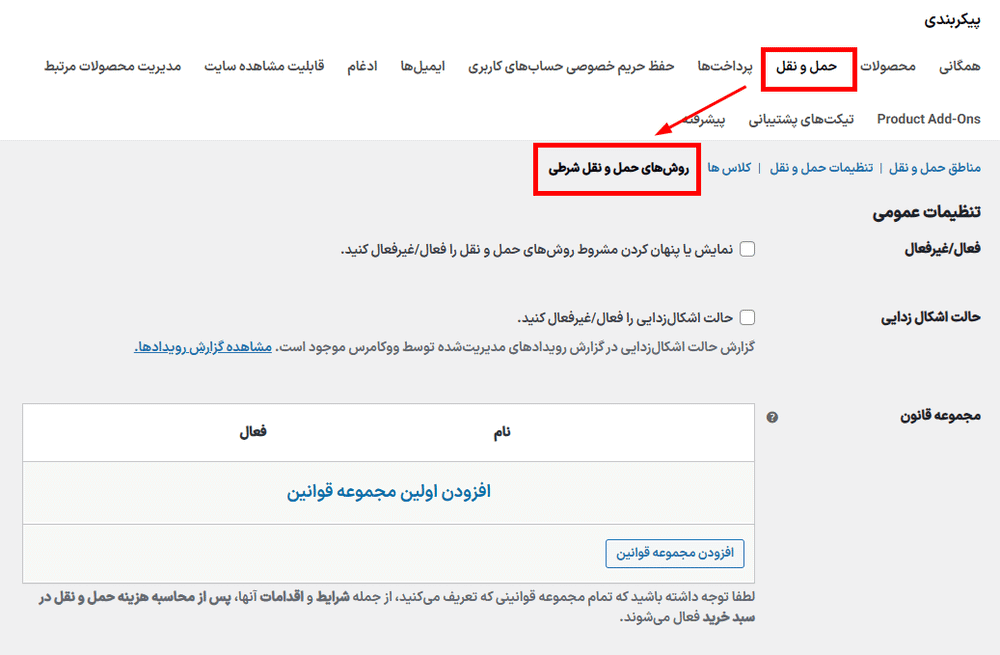Viewport: 1000px width, 655px height.
Task: Open the Product Add-Ons tab
Action: (x=929, y=119)
